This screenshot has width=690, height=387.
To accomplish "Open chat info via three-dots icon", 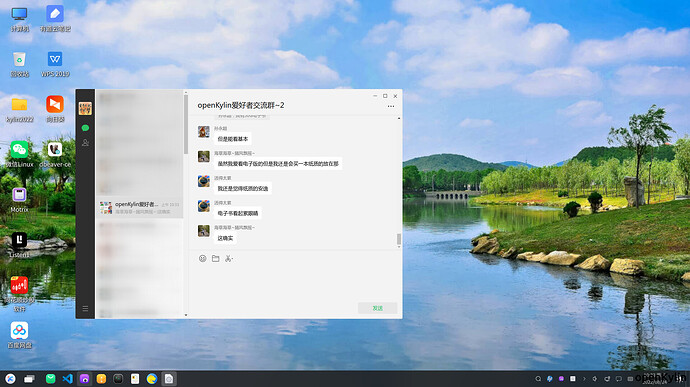I will pos(391,107).
